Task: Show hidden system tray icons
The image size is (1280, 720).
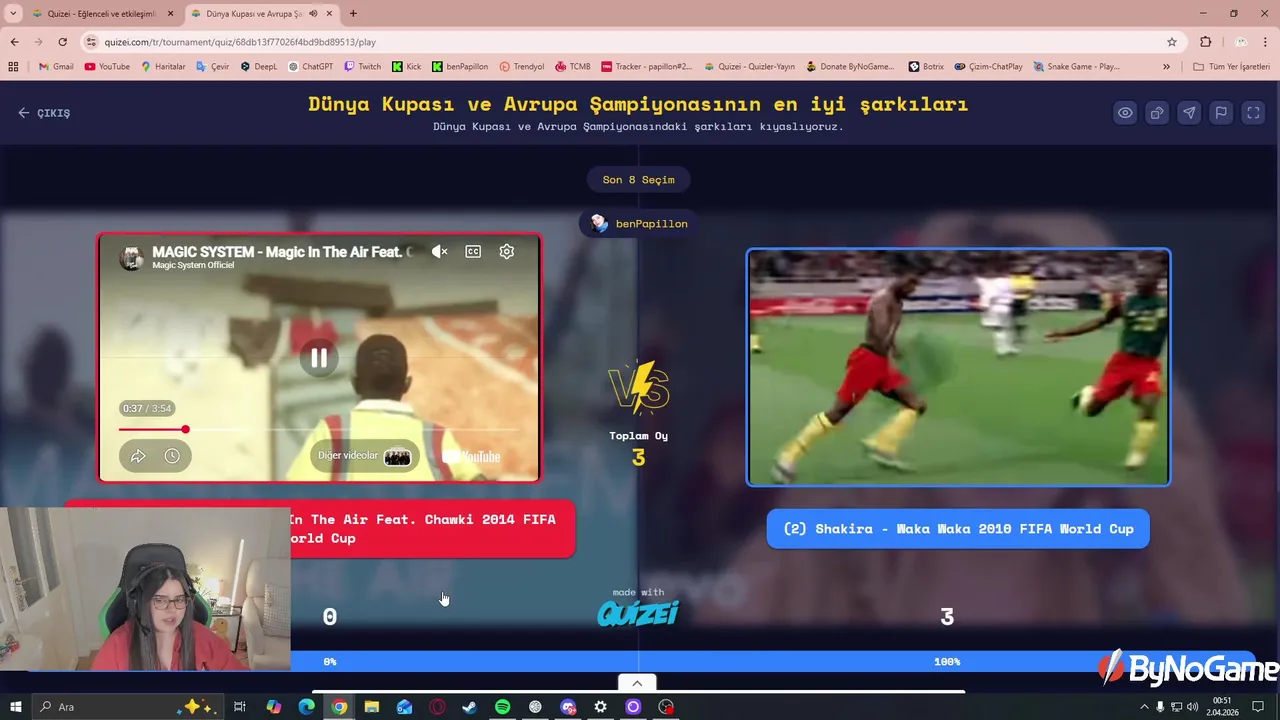Action: [x=1144, y=707]
